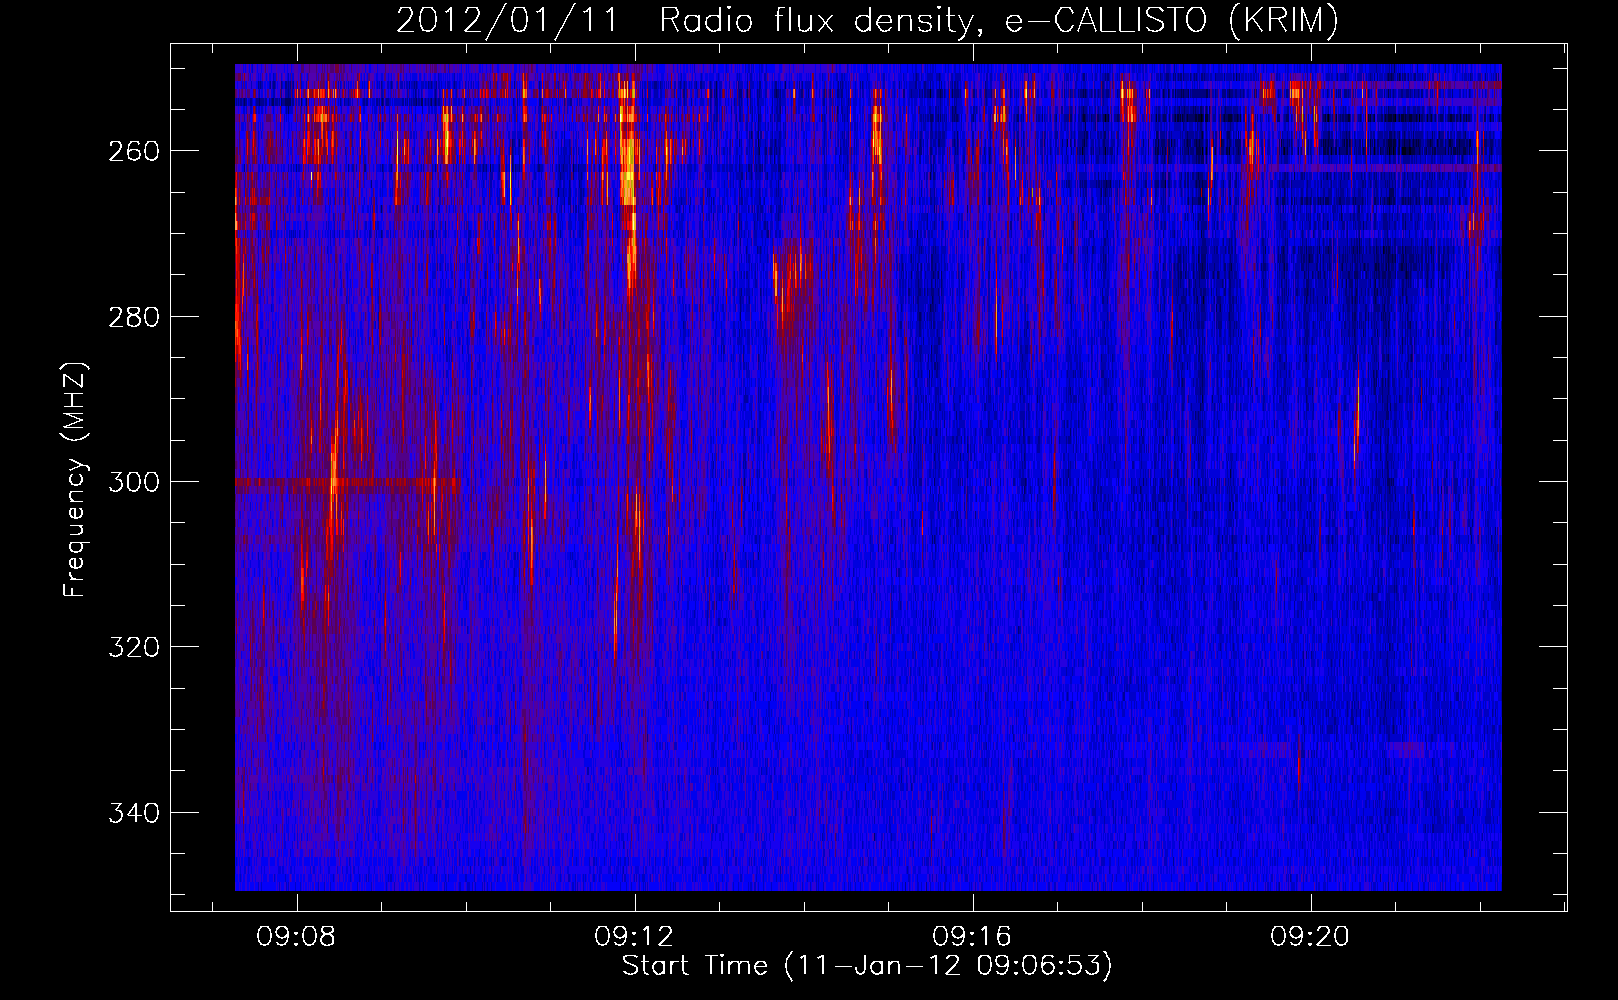This screenshot has width=1618, height=1000.
Task: Click the 300 frequency tick label
Action: 133,482
